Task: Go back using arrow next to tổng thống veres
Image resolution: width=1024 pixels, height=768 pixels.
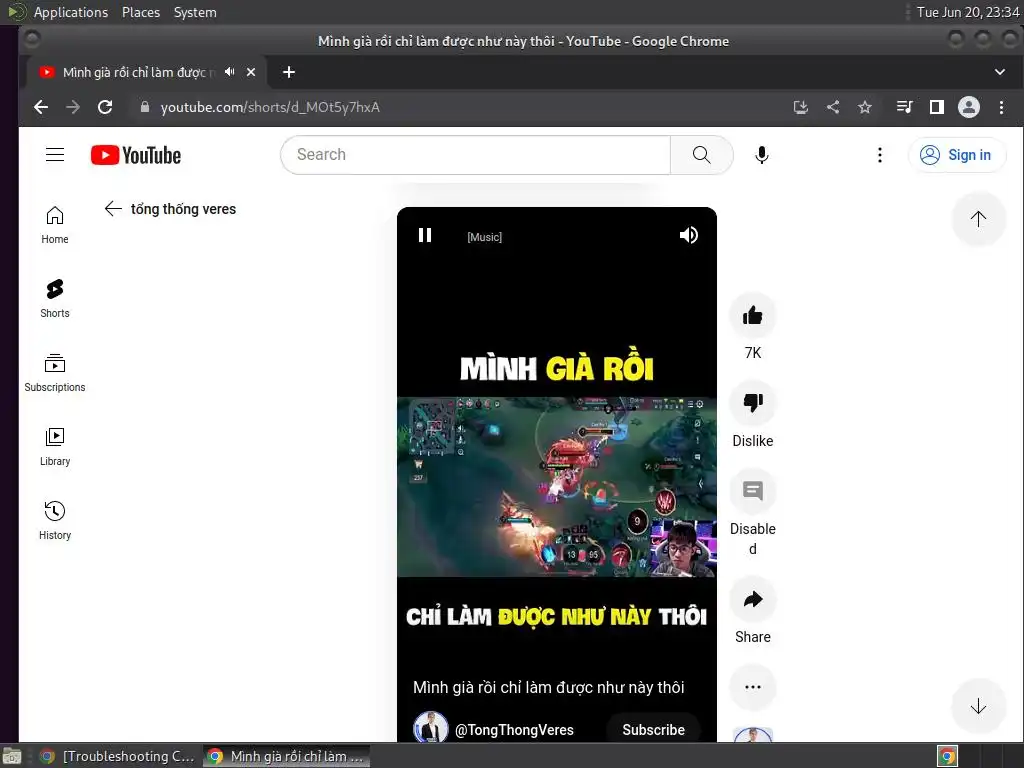Action: tap(113, 209)
